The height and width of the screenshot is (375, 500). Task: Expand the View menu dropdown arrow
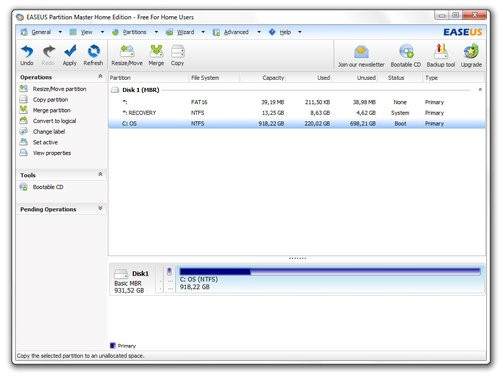102,32
